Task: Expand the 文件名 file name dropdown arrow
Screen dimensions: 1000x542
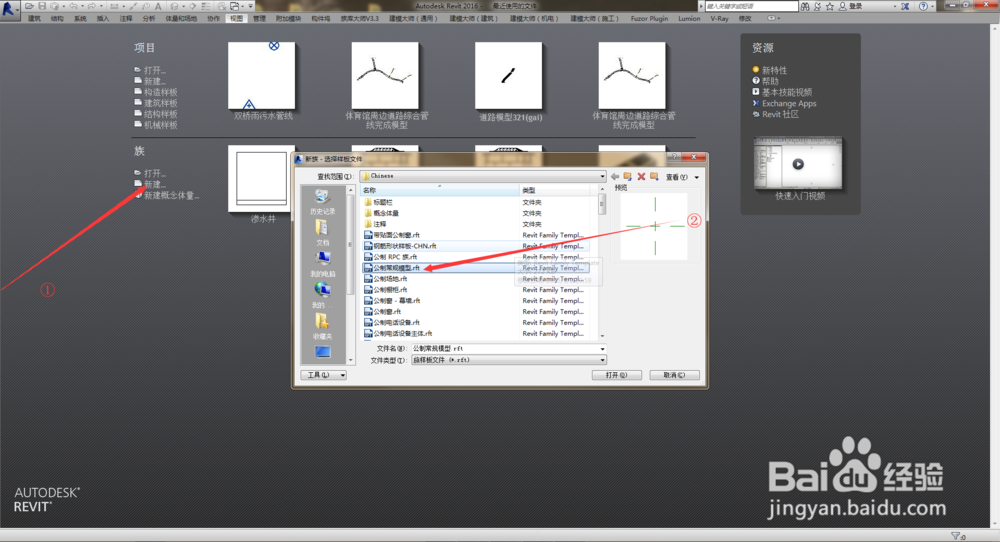Action: [602, 349]
